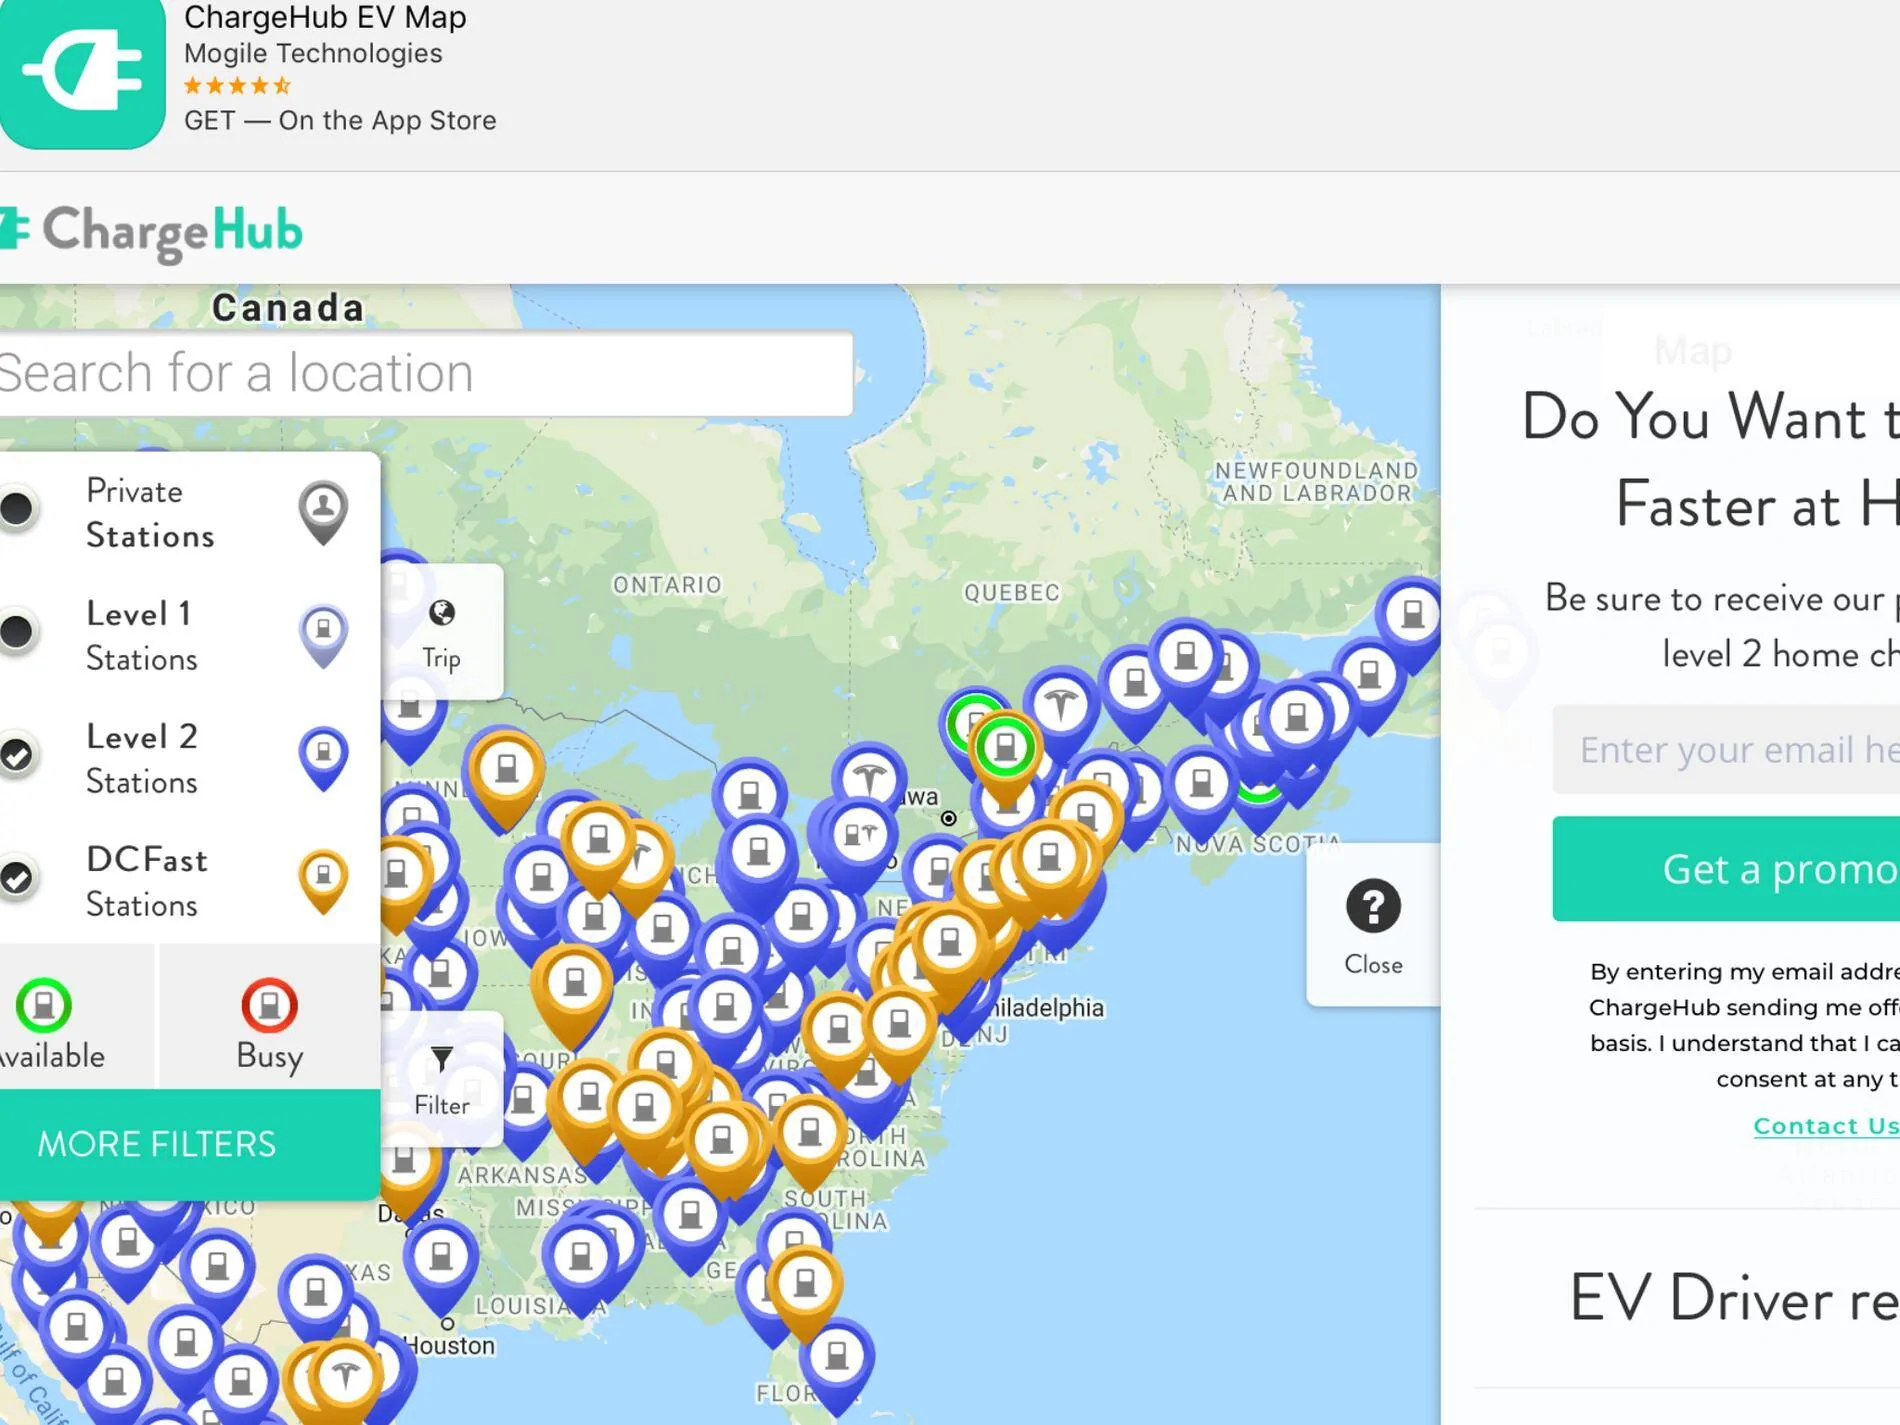Toggle the Filter panel button
The height and width of the screenshot is (1425, 1900).
(x=441, y=1080)
